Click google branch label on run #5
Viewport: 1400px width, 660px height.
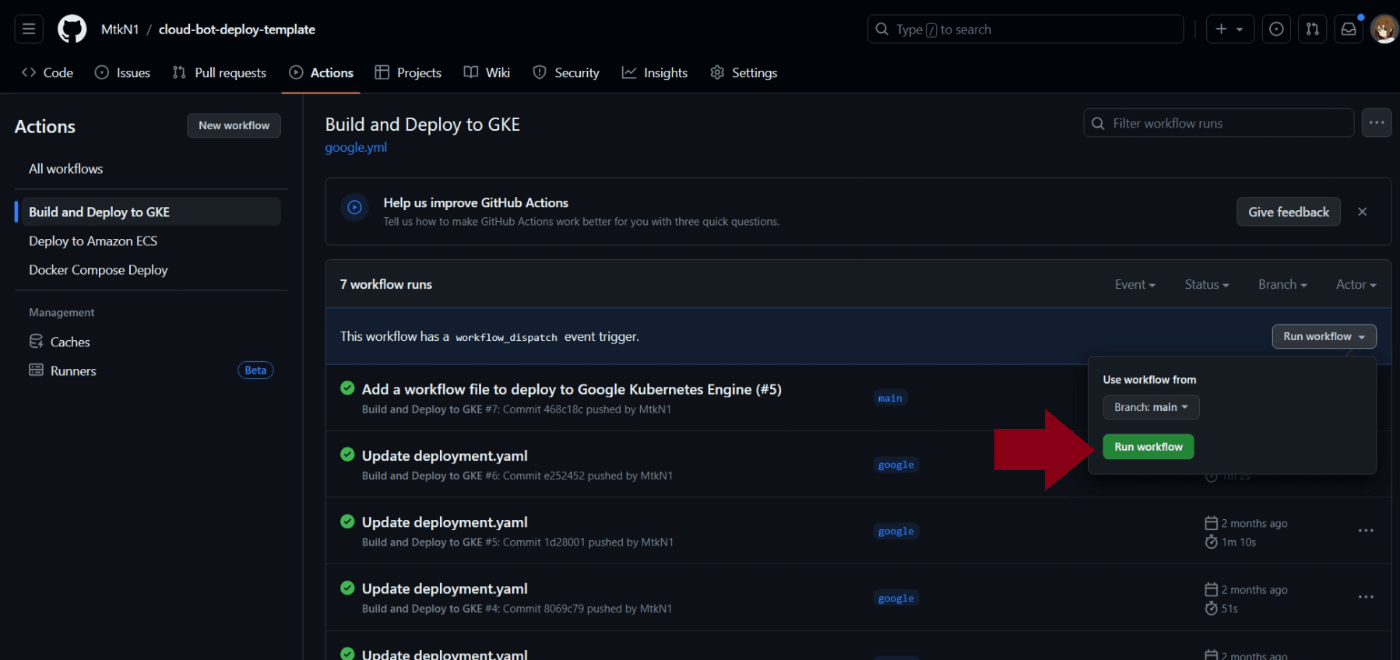point(896,531)
